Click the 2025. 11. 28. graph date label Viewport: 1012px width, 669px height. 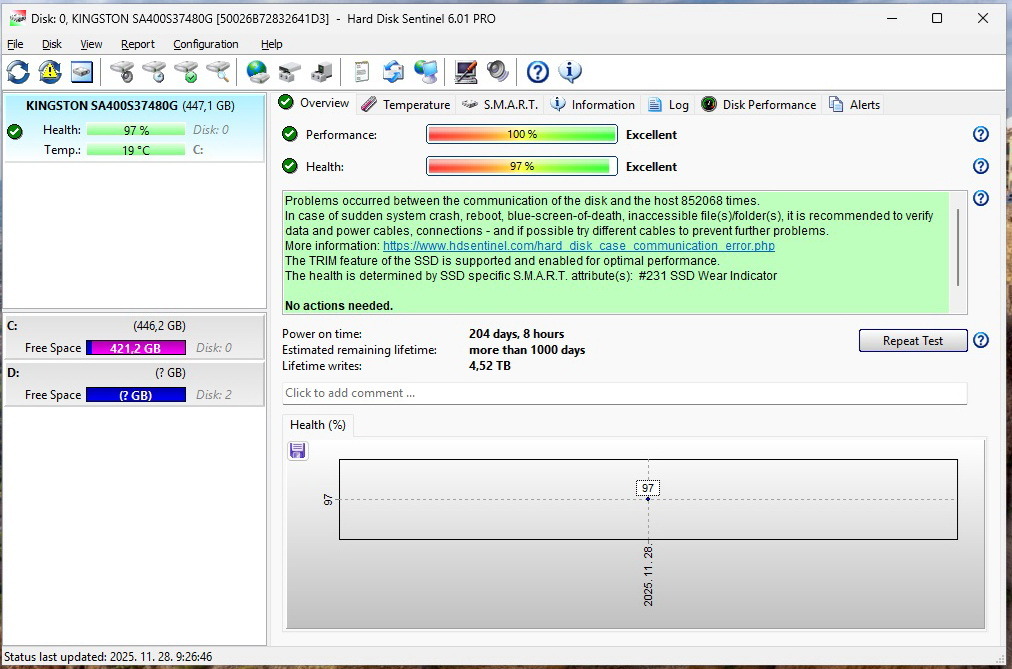[648, 575]
